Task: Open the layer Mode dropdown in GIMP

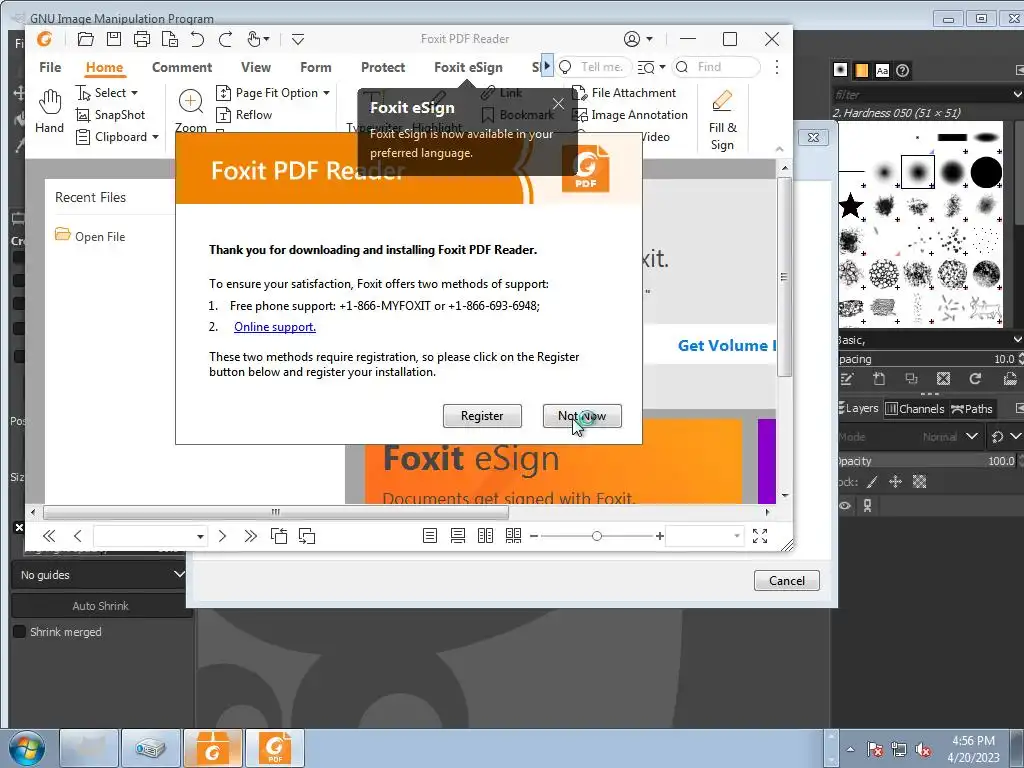Action: click(x=910, y=436)
